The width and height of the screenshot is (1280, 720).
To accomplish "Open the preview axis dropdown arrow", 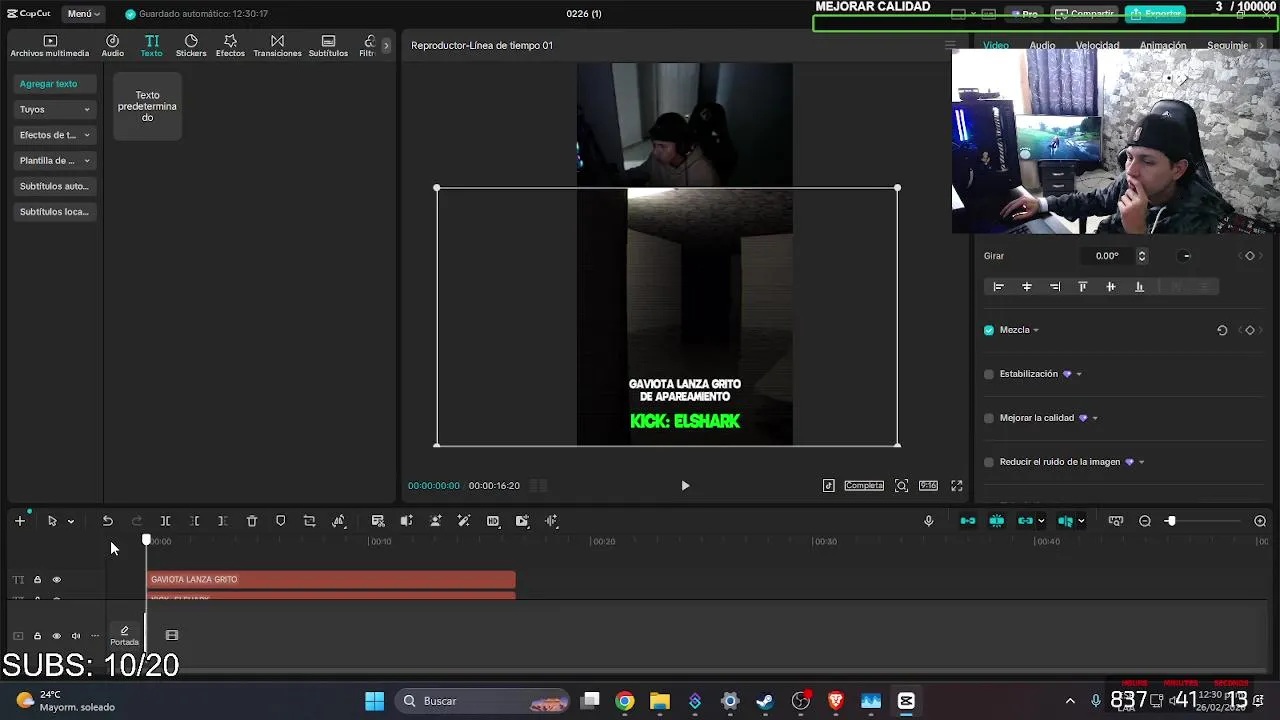I will (x=1081, y=521).
